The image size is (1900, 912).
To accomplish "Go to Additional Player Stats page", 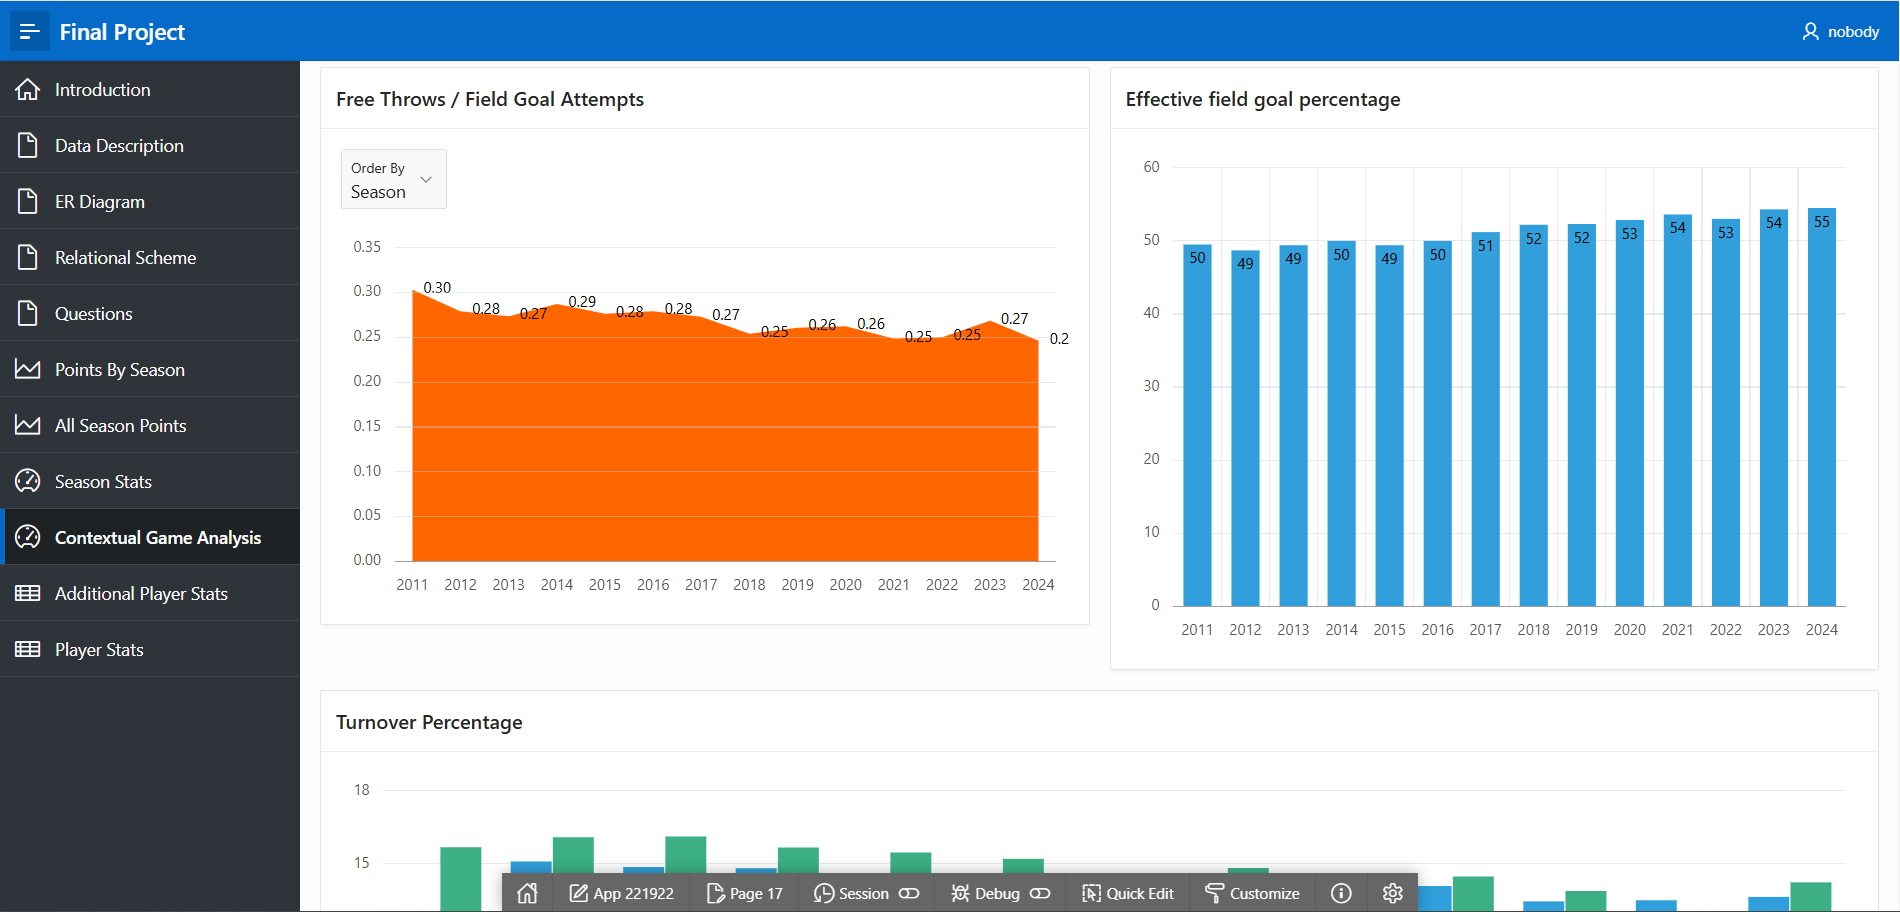I will coord(141,593).
